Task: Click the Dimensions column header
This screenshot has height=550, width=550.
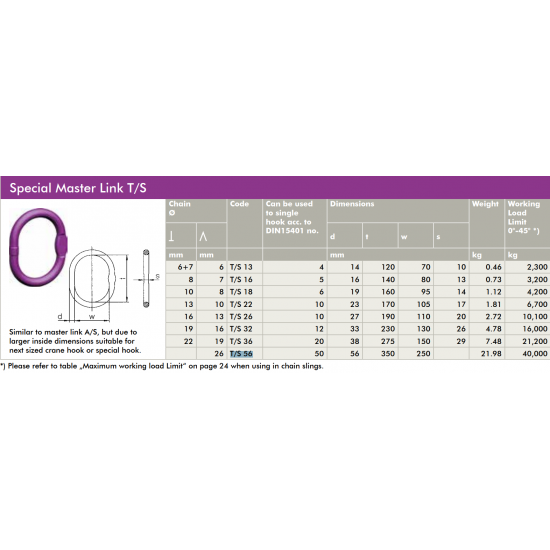Action: coord(352,204)
